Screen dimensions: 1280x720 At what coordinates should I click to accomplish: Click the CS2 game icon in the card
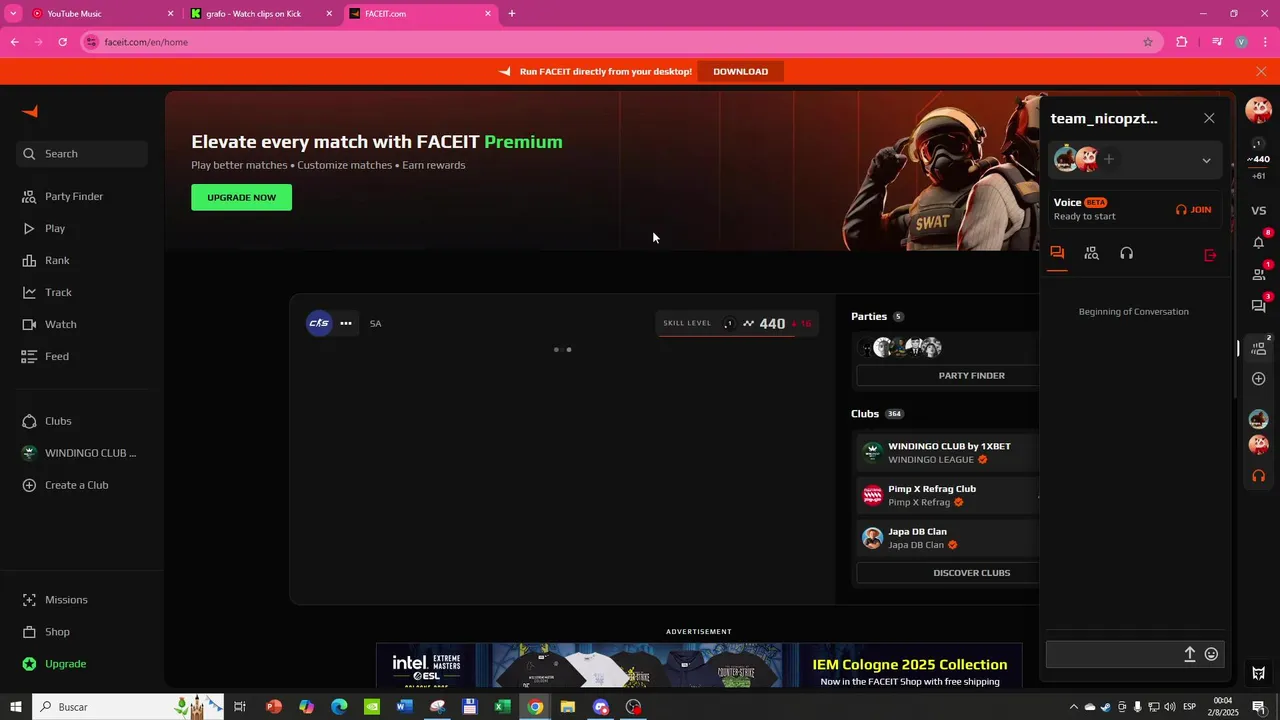click(x=319, y=323)
